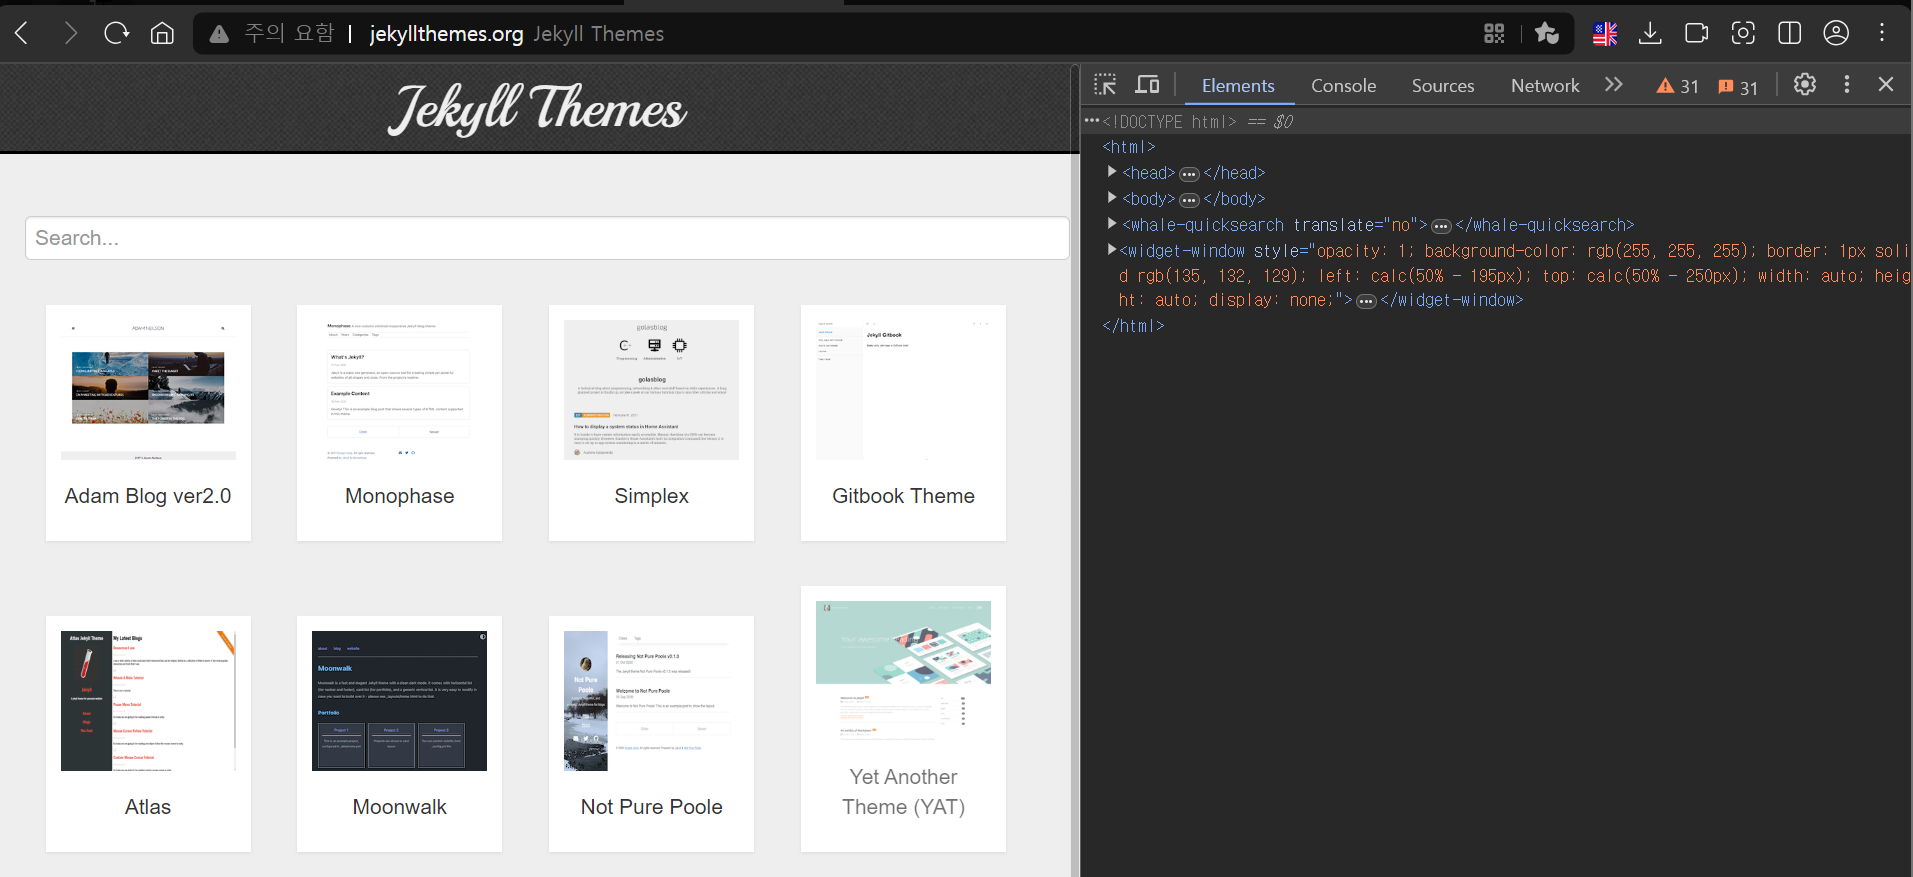Expand the head element in DOM tree

1112,172
